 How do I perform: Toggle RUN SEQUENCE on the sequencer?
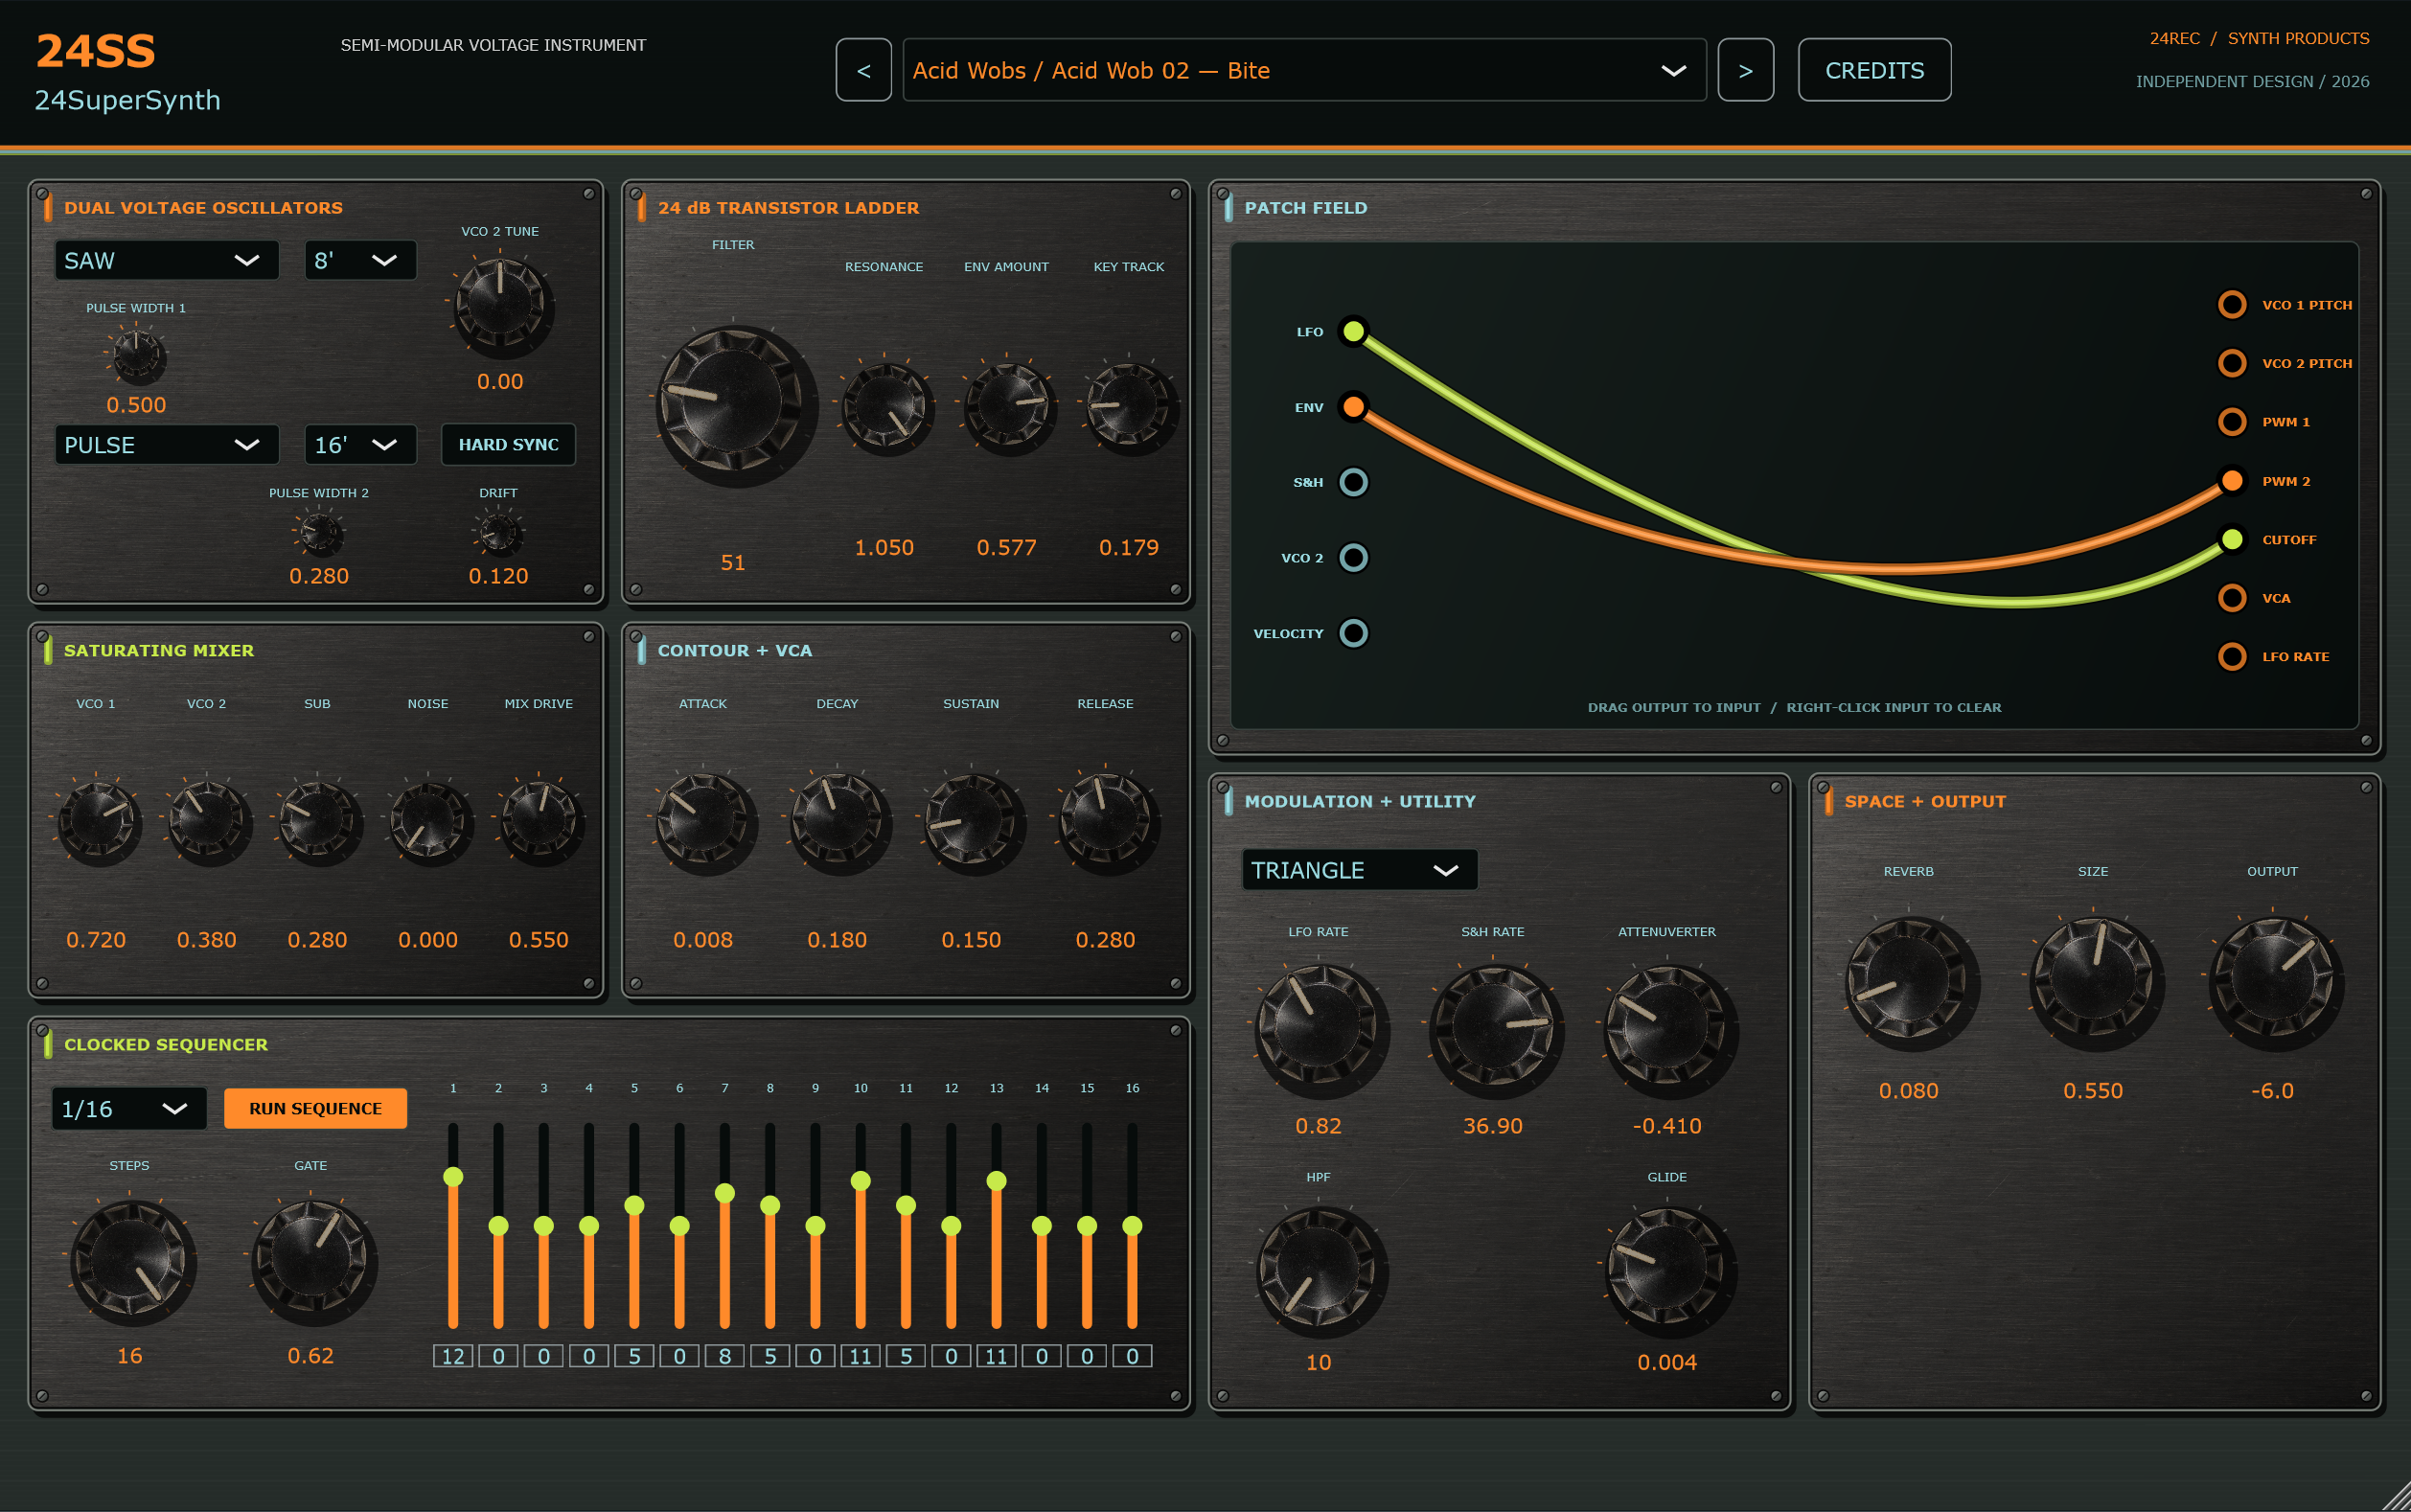(315, 1108)
